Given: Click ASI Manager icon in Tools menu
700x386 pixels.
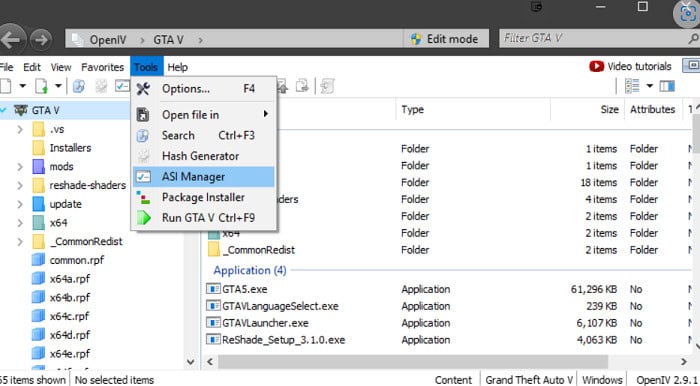Looking at the screenshot, I should pyautogui.click(x=143, y=177).
